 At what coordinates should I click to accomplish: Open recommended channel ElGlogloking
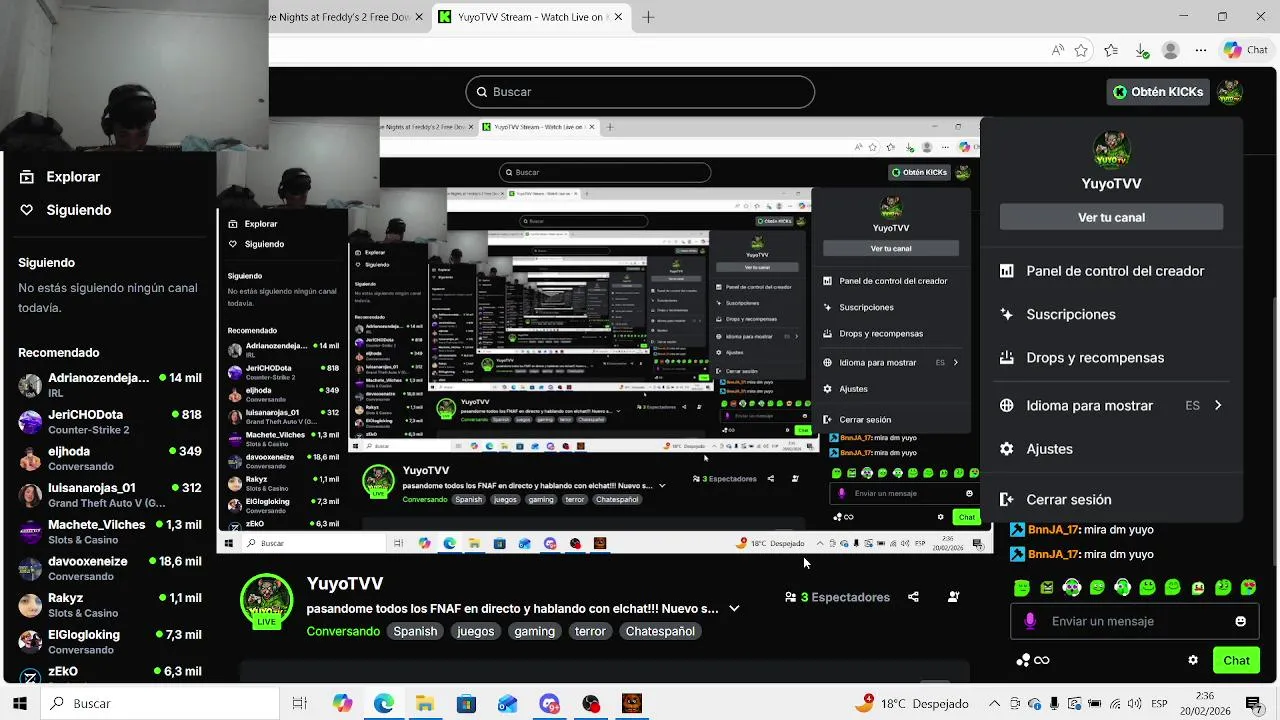(x=110, y=641)
